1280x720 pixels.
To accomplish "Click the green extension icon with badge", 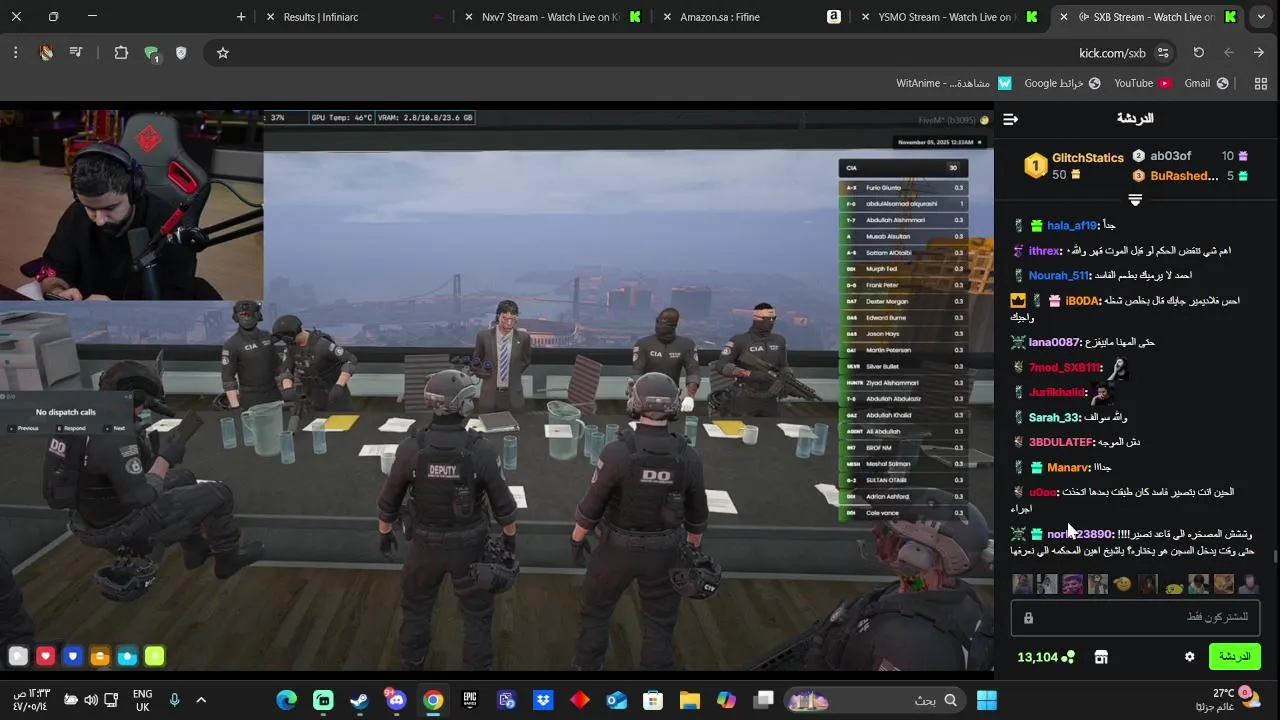I will click(151, 54).
